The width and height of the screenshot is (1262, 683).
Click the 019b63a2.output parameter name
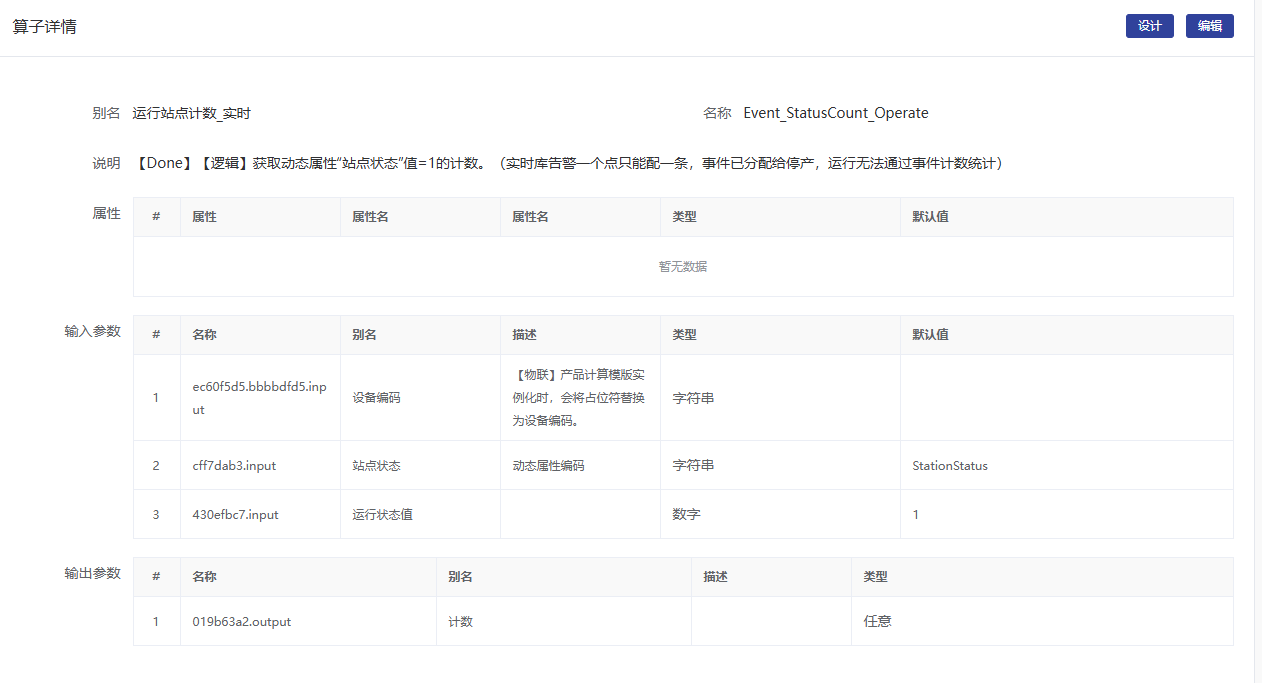pos(241,622)
